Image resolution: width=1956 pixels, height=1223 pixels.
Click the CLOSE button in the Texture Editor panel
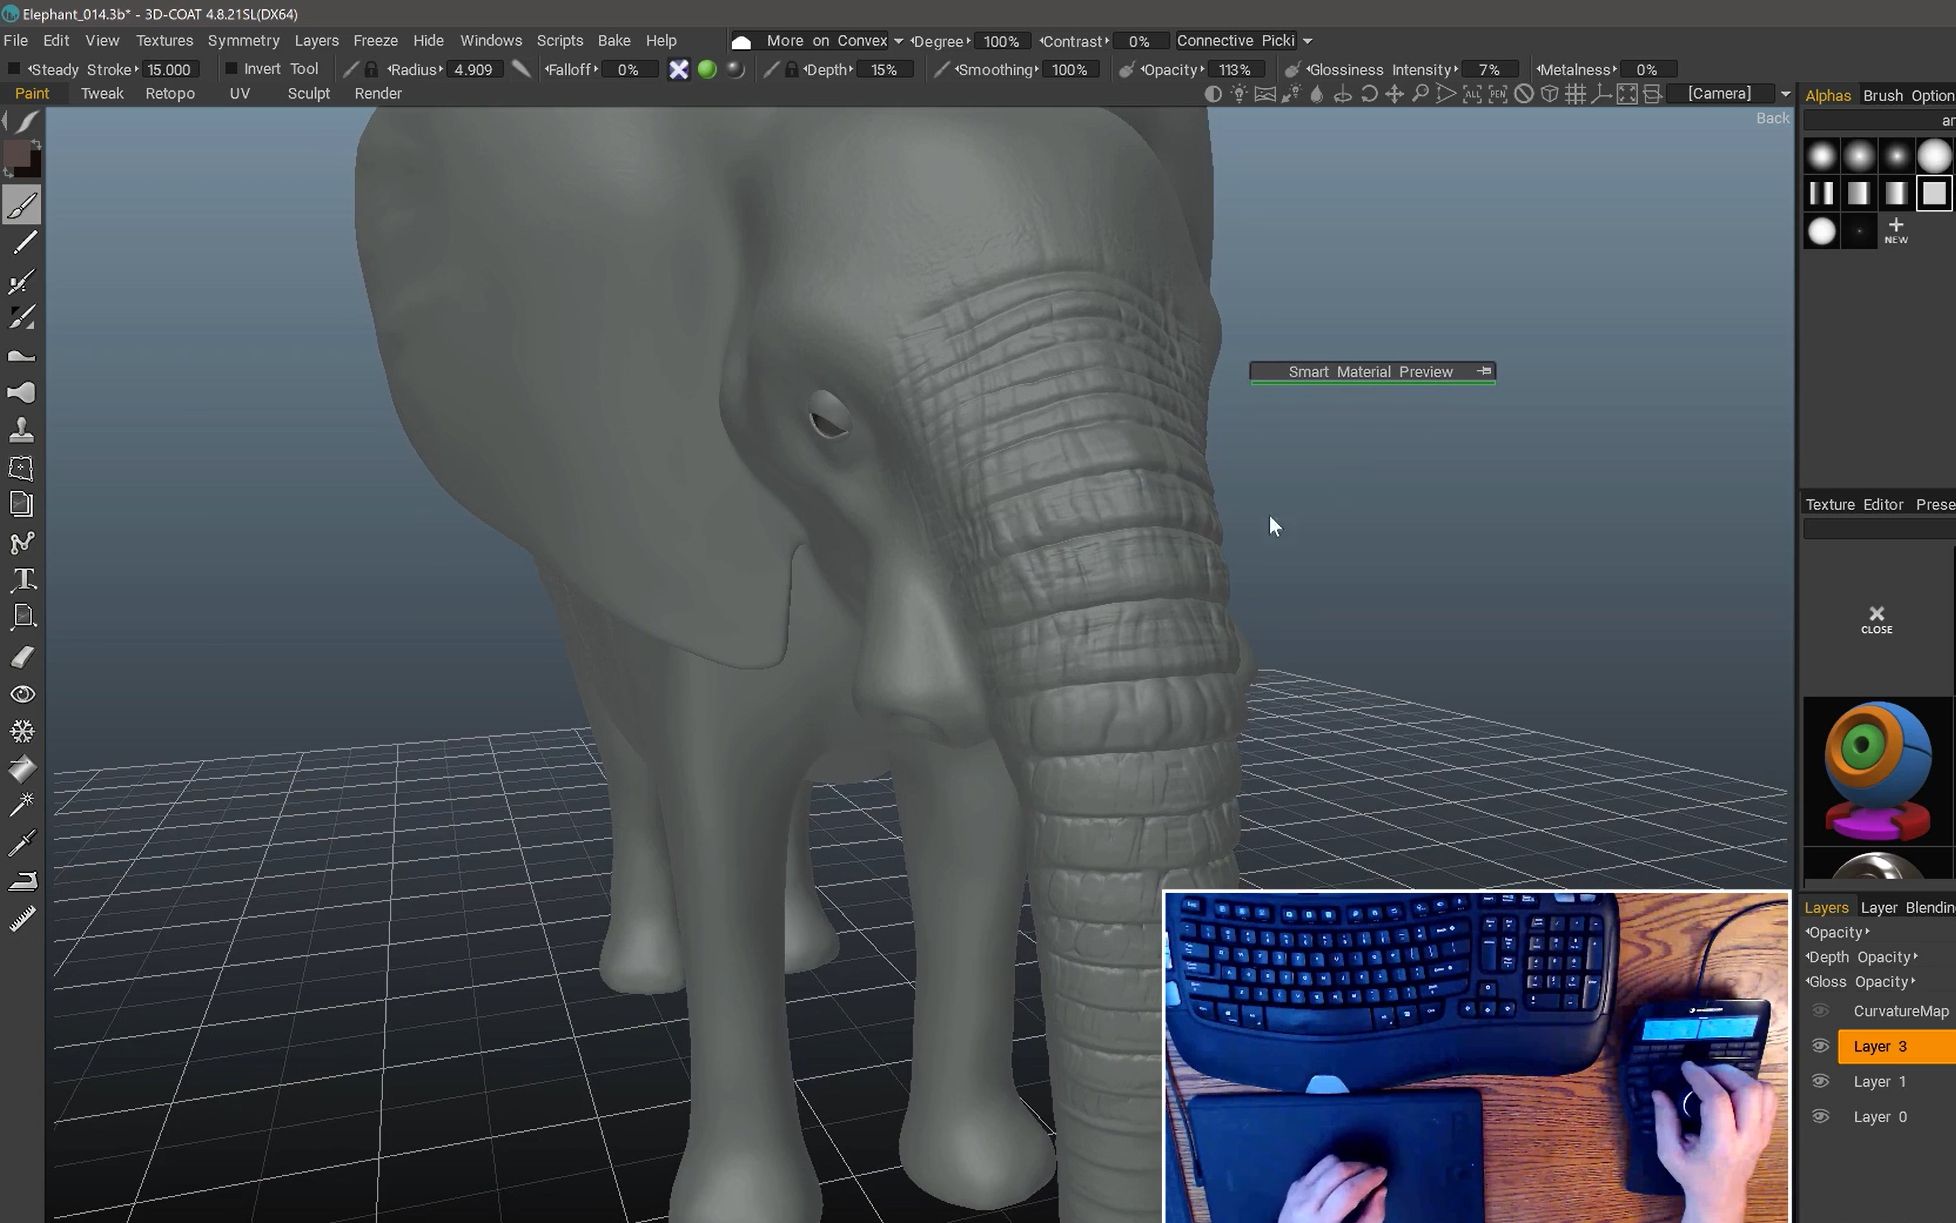(x=1876, y=618)
